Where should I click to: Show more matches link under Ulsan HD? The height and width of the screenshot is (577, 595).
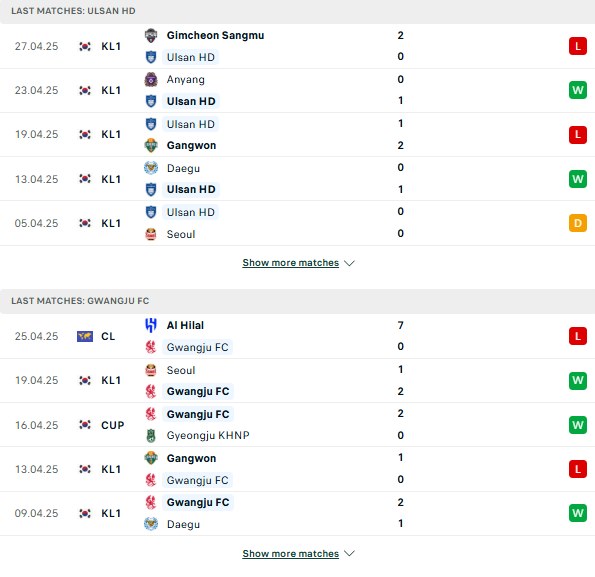pyautogui.click(x=291, y=263)
